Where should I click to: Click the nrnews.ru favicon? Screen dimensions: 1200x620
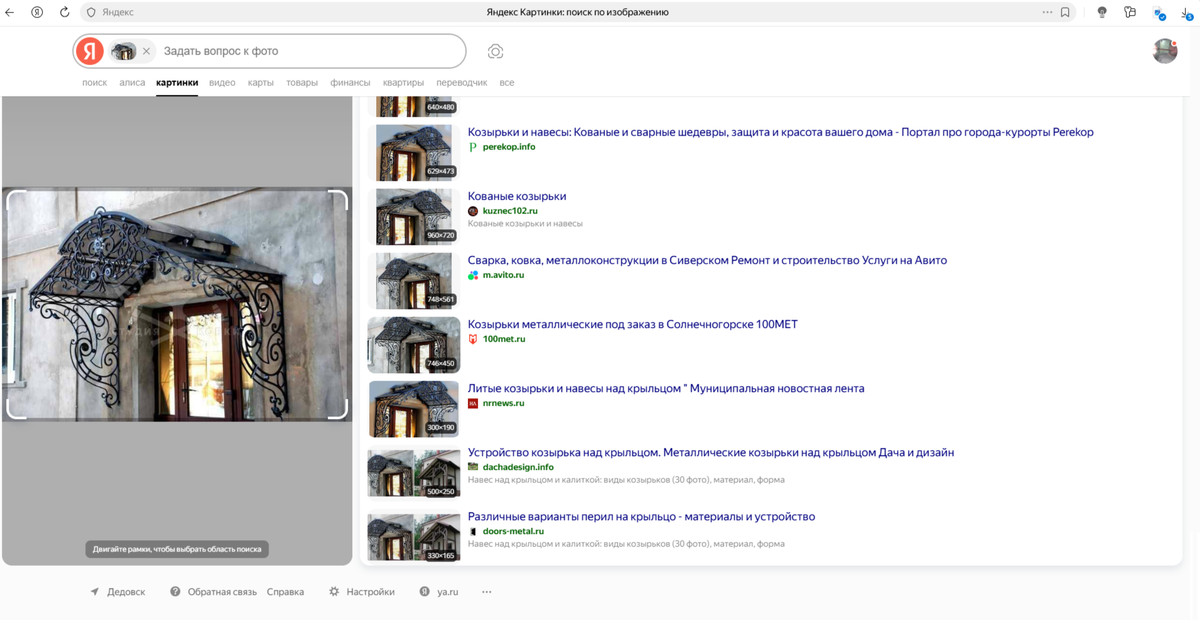click(473, 403)
